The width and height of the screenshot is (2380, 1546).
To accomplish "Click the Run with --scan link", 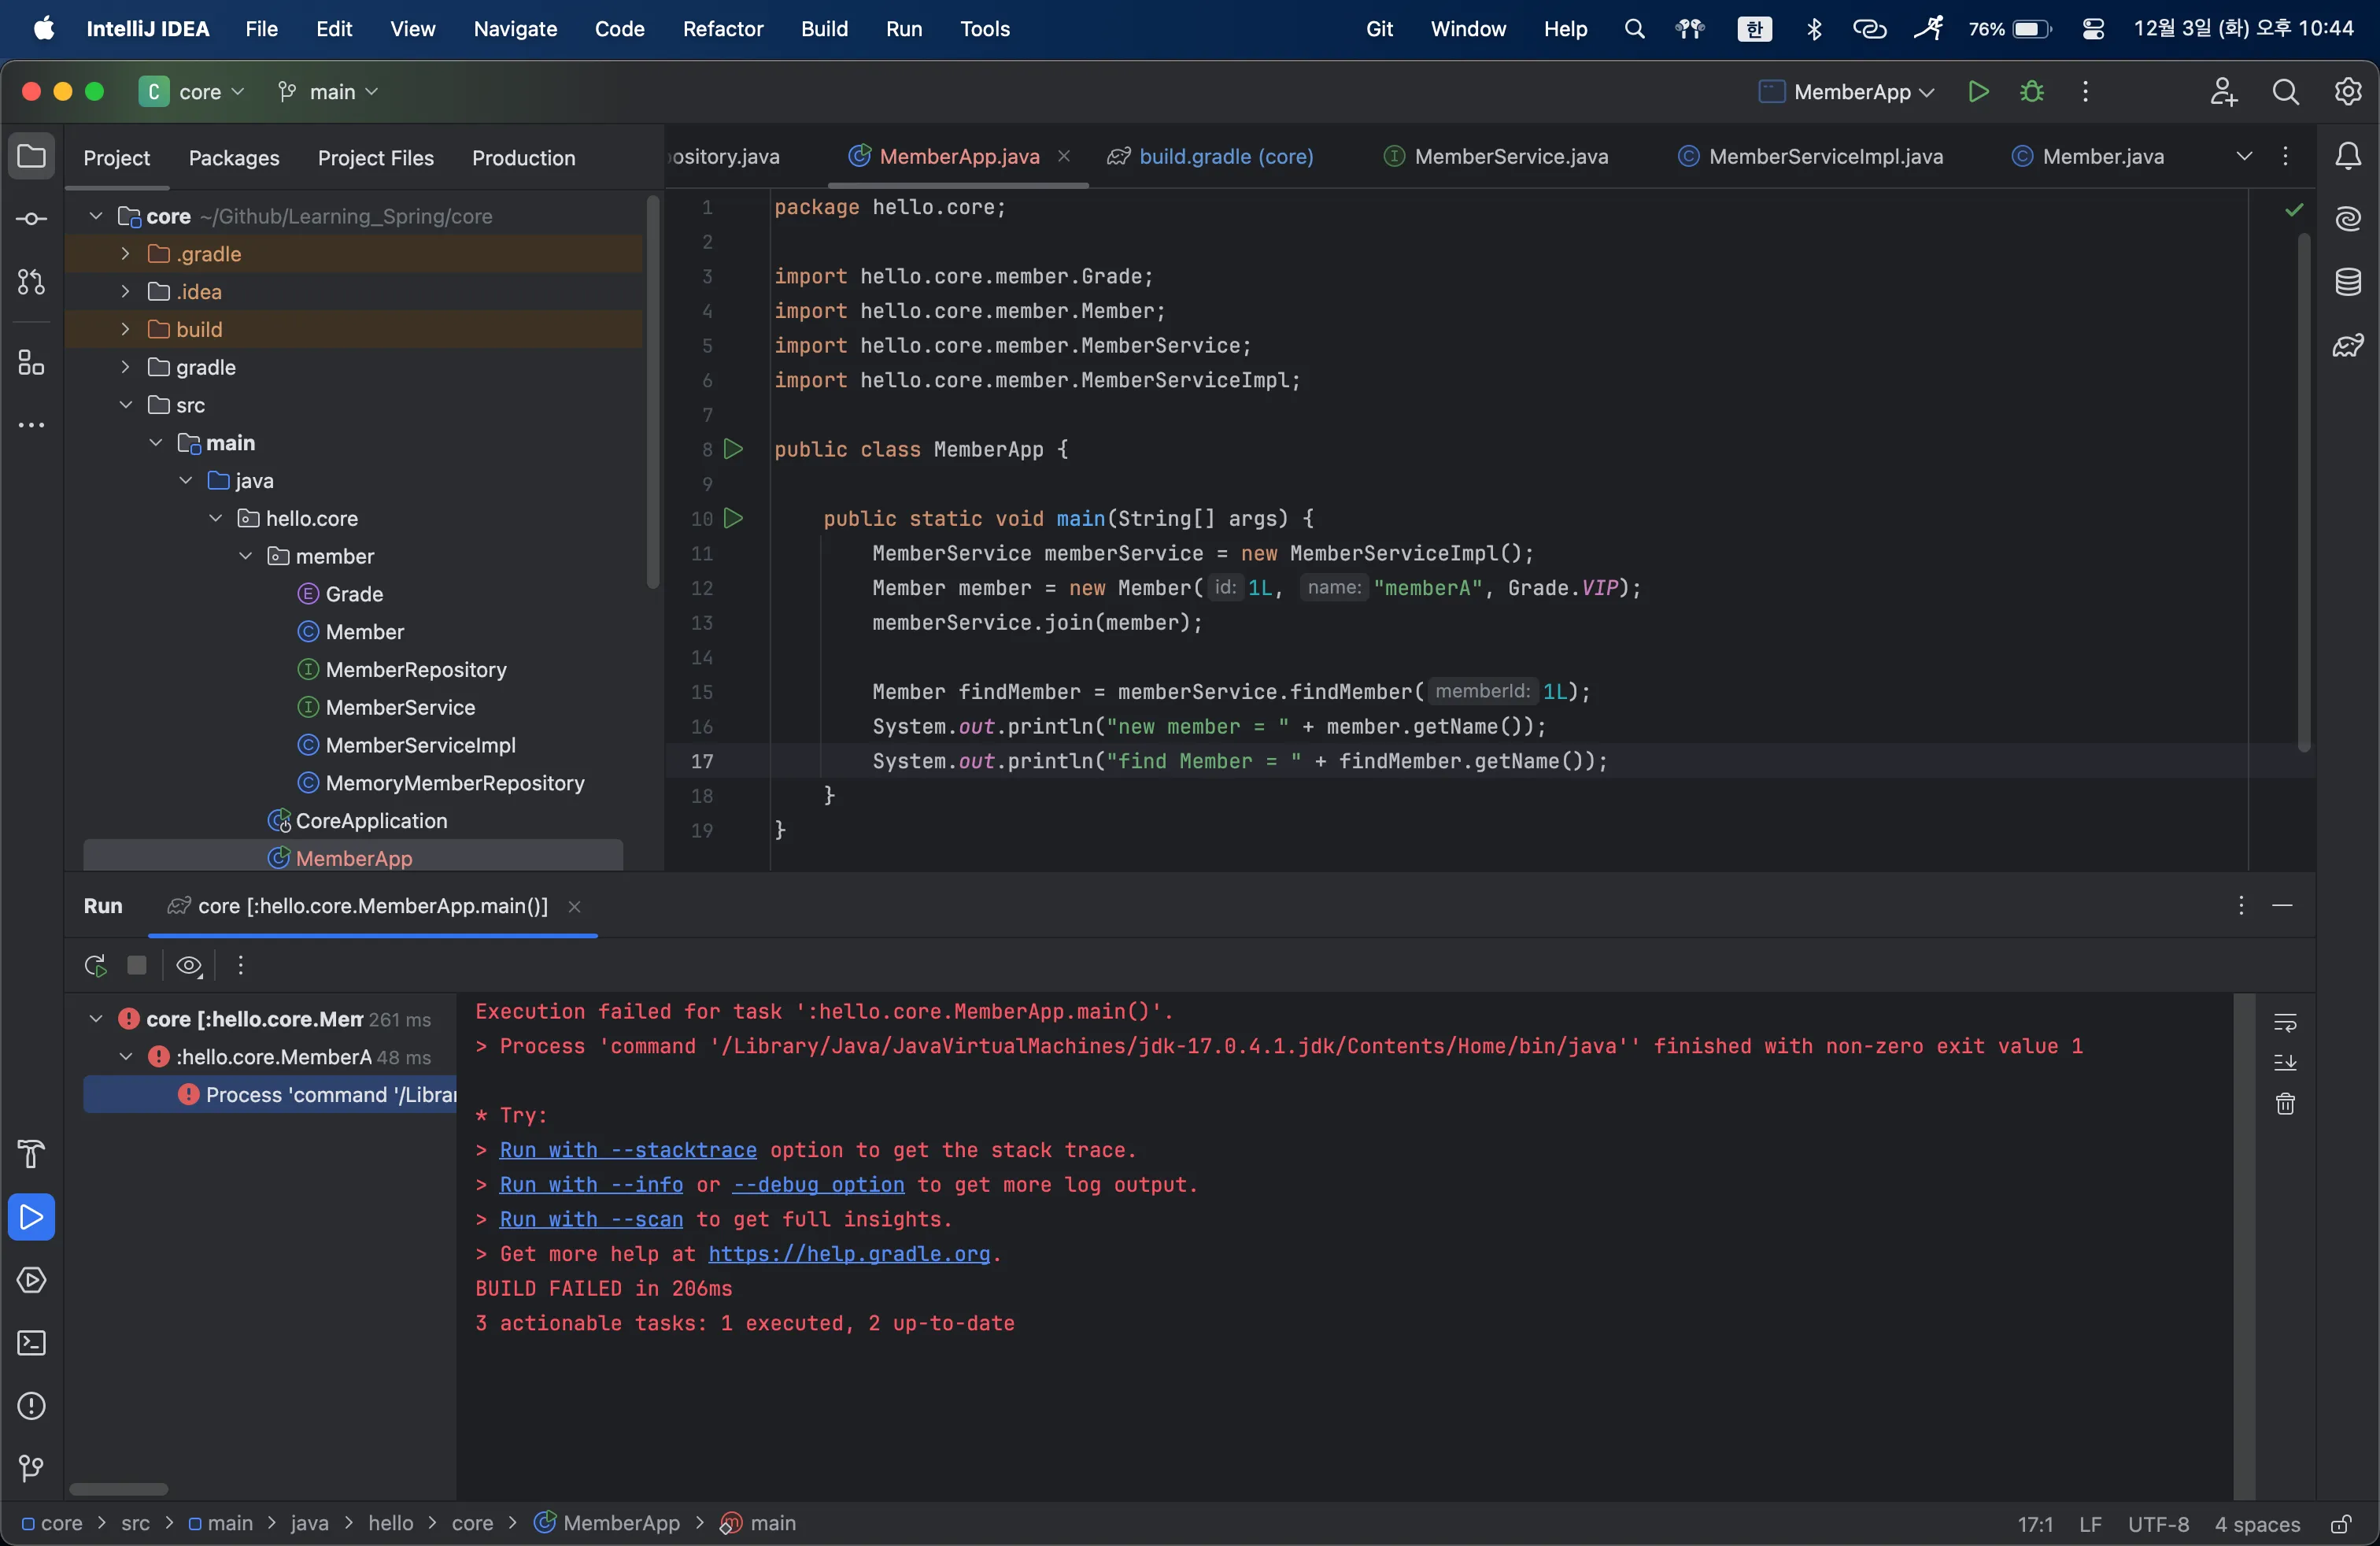I will [x=591, y=1220].
